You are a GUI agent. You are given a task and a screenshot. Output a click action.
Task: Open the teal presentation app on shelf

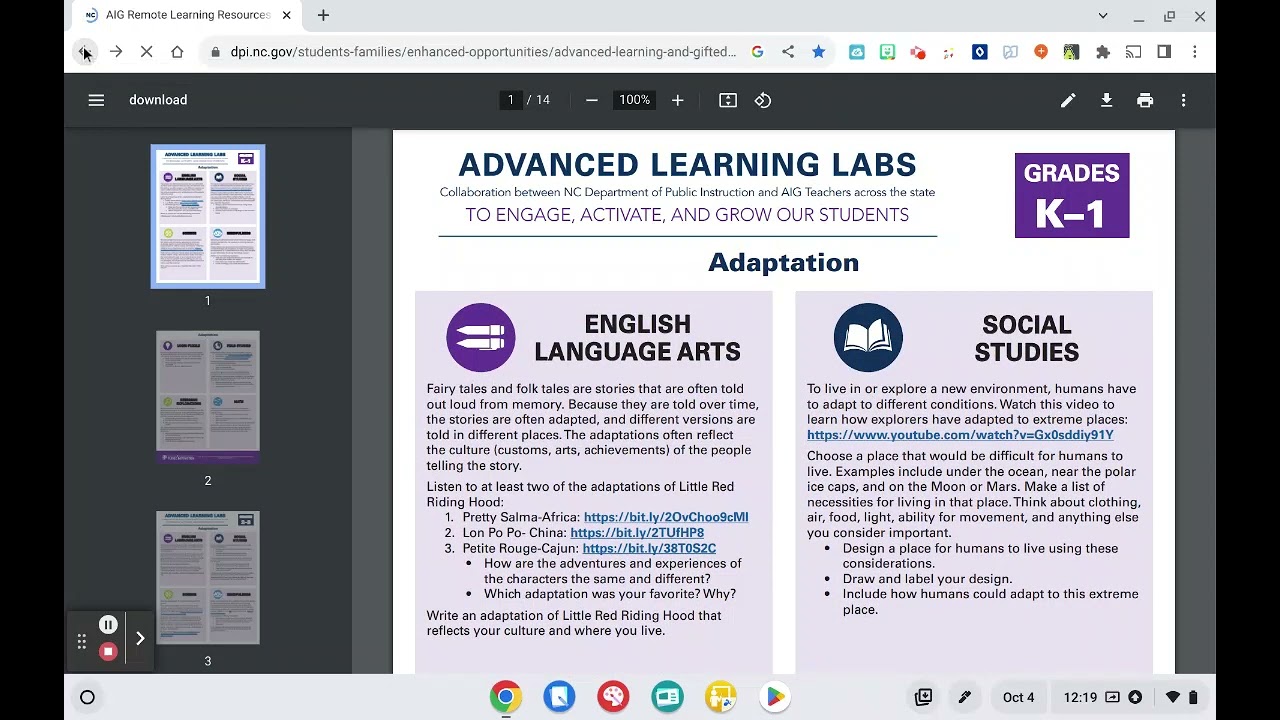pos(667,697)
